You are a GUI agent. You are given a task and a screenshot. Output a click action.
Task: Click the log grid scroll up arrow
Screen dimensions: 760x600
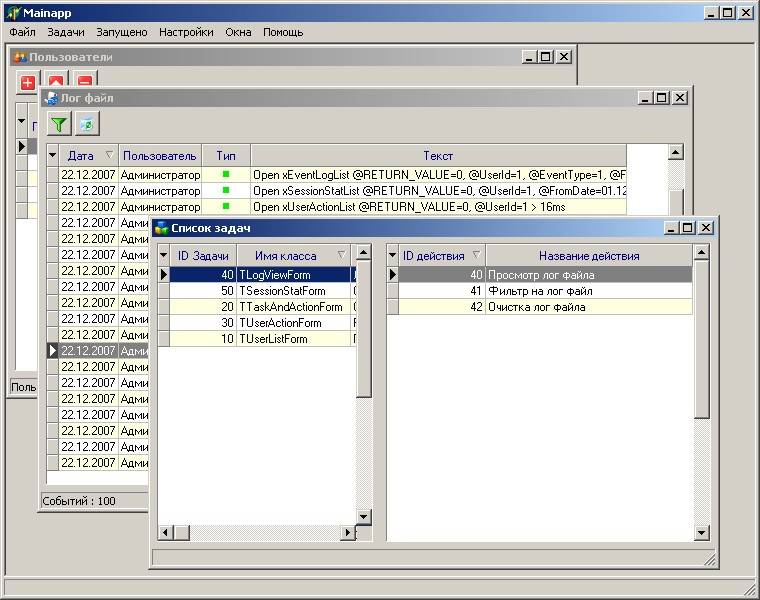point(676,152)
